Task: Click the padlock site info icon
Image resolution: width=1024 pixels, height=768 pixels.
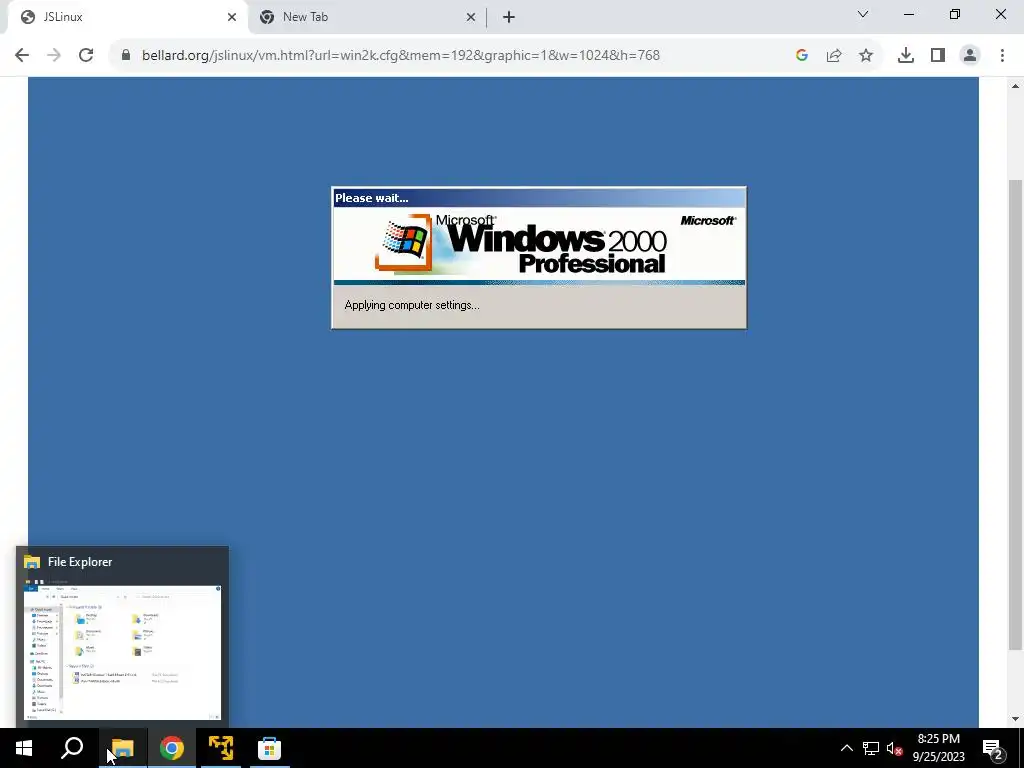Action: coord(126,56)
